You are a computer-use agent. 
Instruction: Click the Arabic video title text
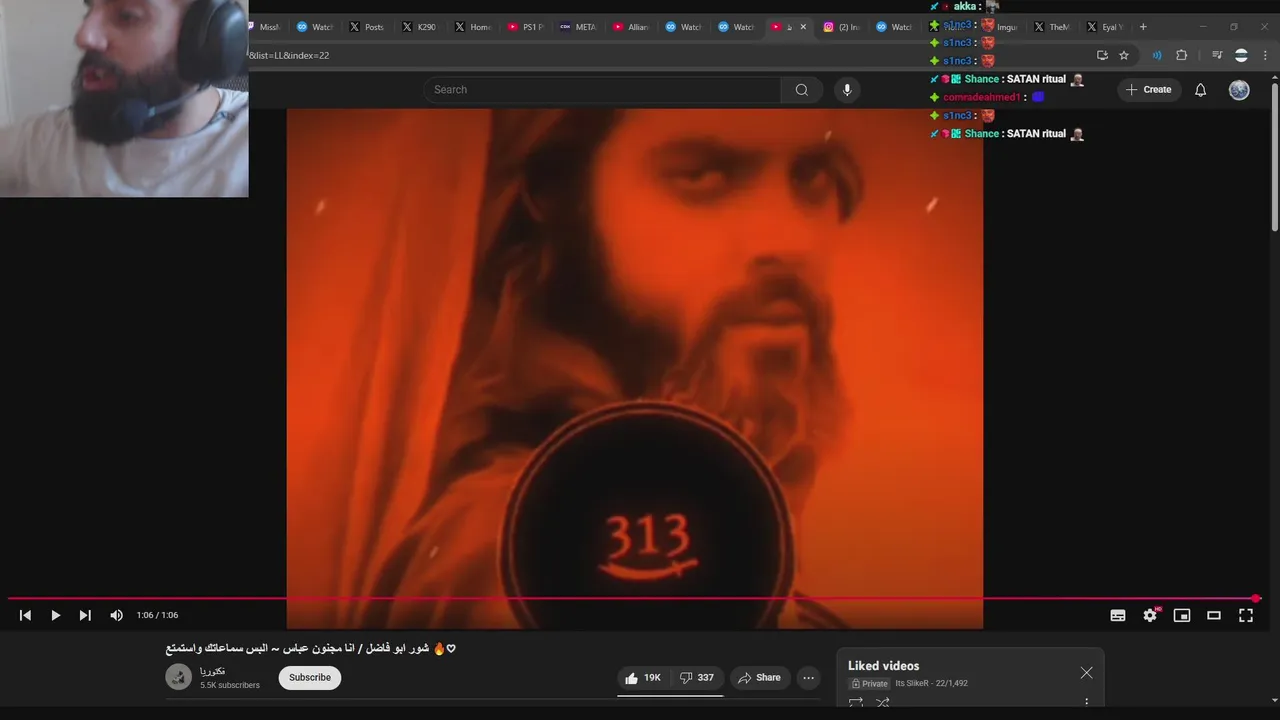(x=311, y=649)
